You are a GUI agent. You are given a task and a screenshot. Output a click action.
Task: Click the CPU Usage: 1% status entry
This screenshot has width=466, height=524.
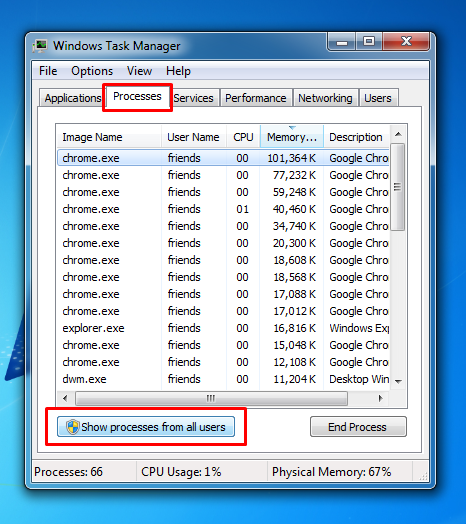[181, 472]
